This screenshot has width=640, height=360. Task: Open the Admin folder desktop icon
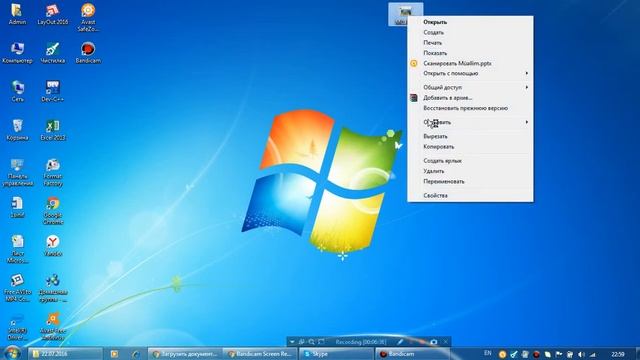[x=17, y=14]
